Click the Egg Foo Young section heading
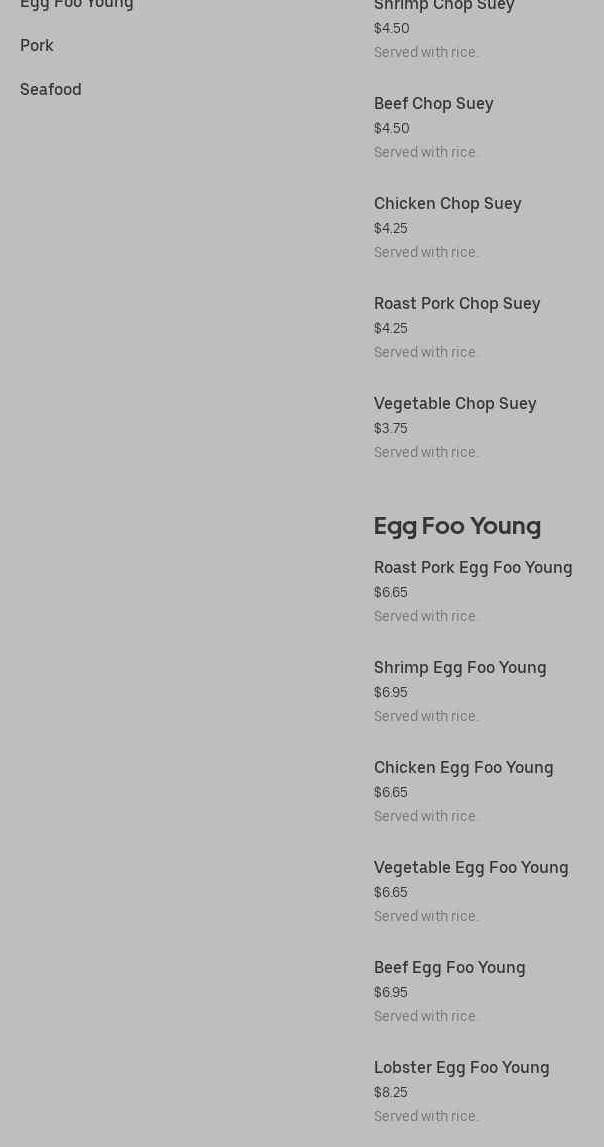This screenshot has height=1147, width=604. 457,526
